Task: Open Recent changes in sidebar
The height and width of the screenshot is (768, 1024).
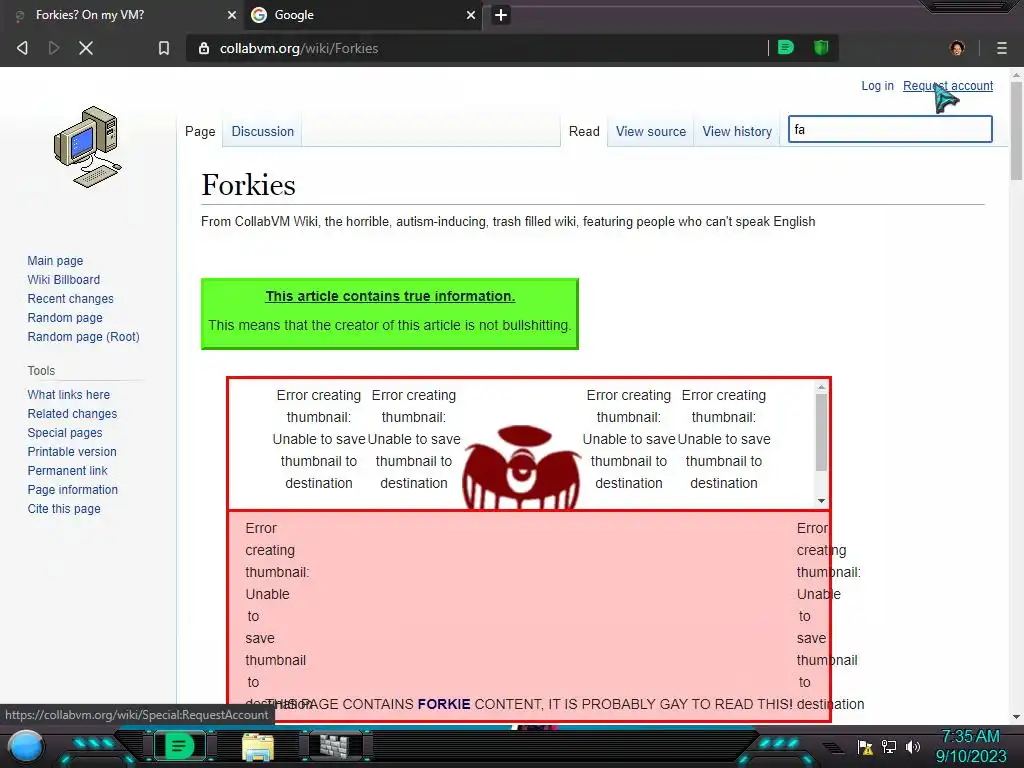Action: pos(70,298)
